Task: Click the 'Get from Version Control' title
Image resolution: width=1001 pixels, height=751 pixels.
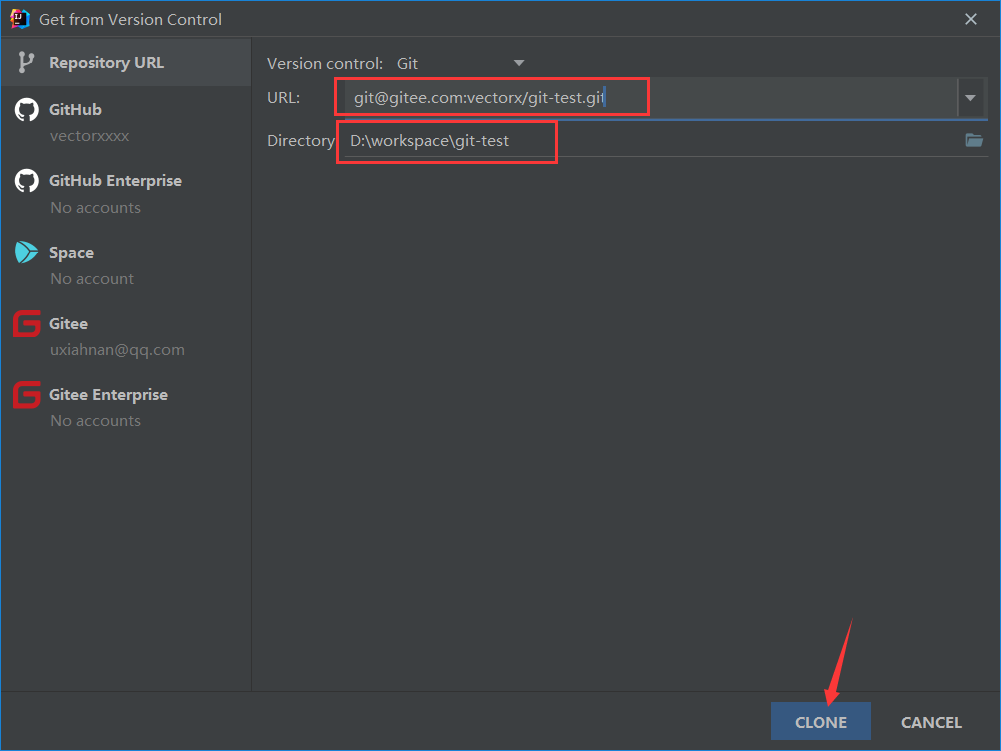Action: click(130, 20)
